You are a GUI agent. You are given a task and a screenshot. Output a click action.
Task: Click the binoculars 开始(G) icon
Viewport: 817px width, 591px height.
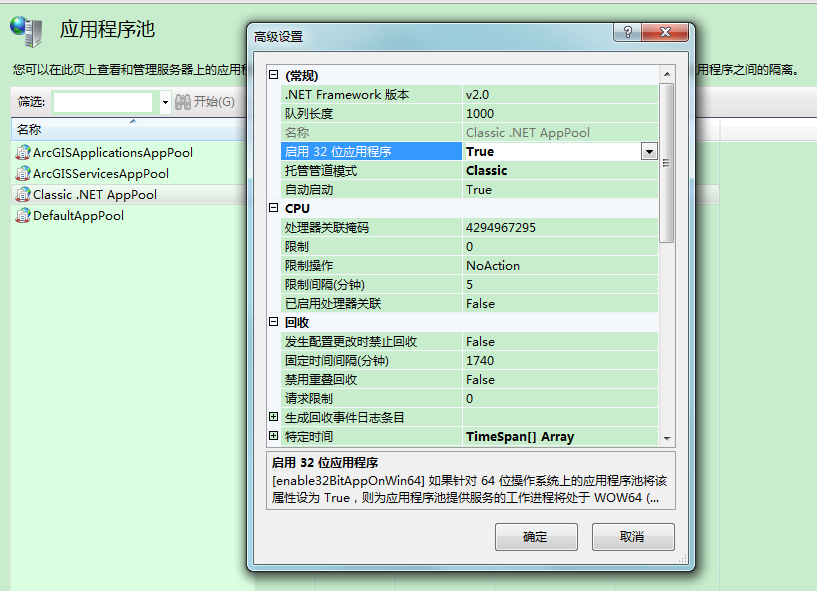[183, 102]
